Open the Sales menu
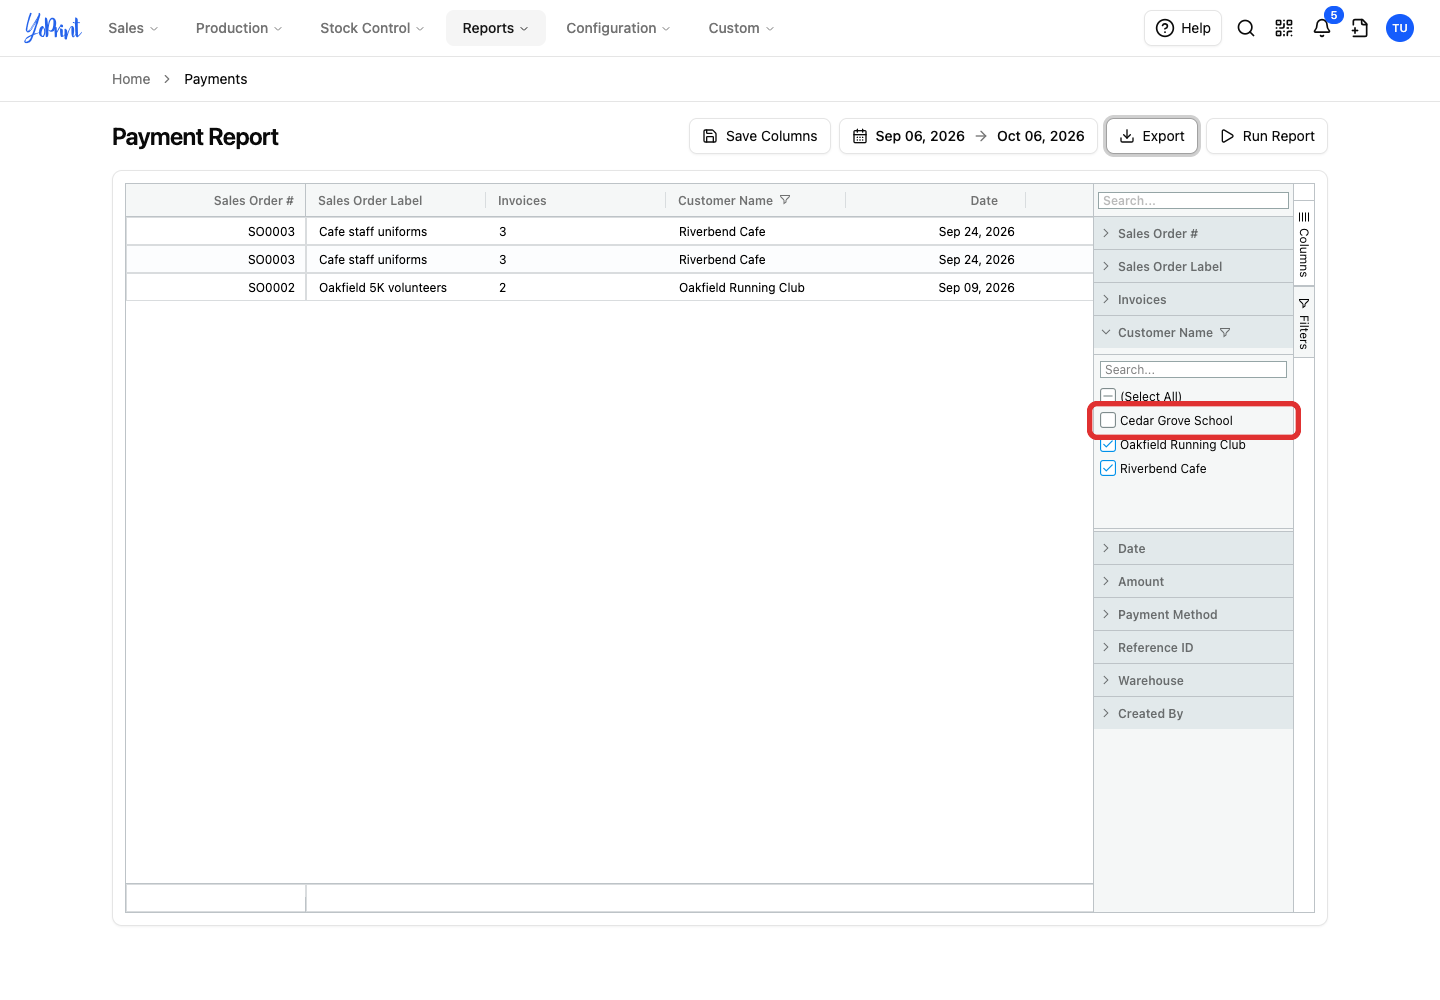This screenshot has height=1000, width=1440. pos(133,28)
